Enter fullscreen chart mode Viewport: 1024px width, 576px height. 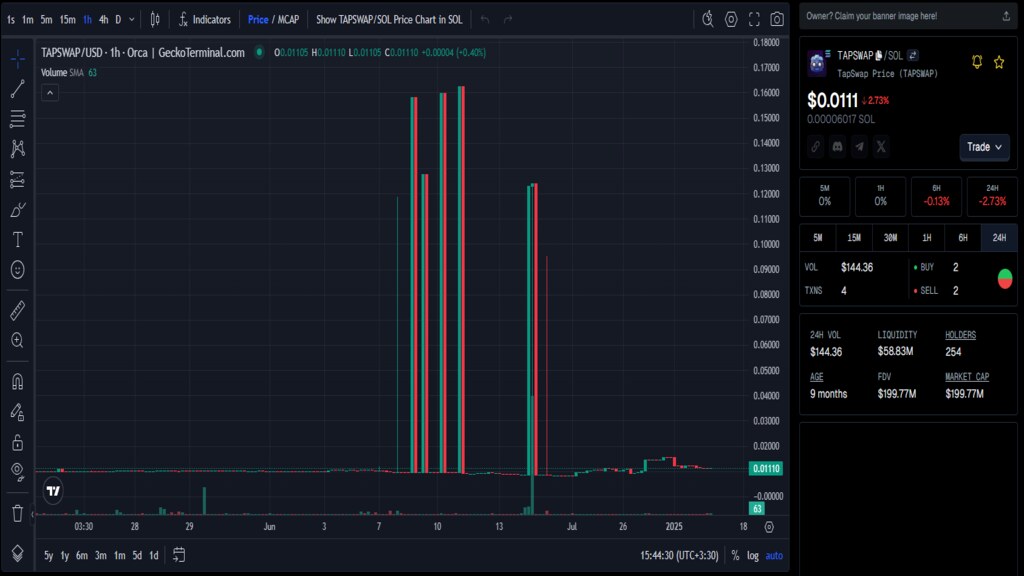(754, 20)
